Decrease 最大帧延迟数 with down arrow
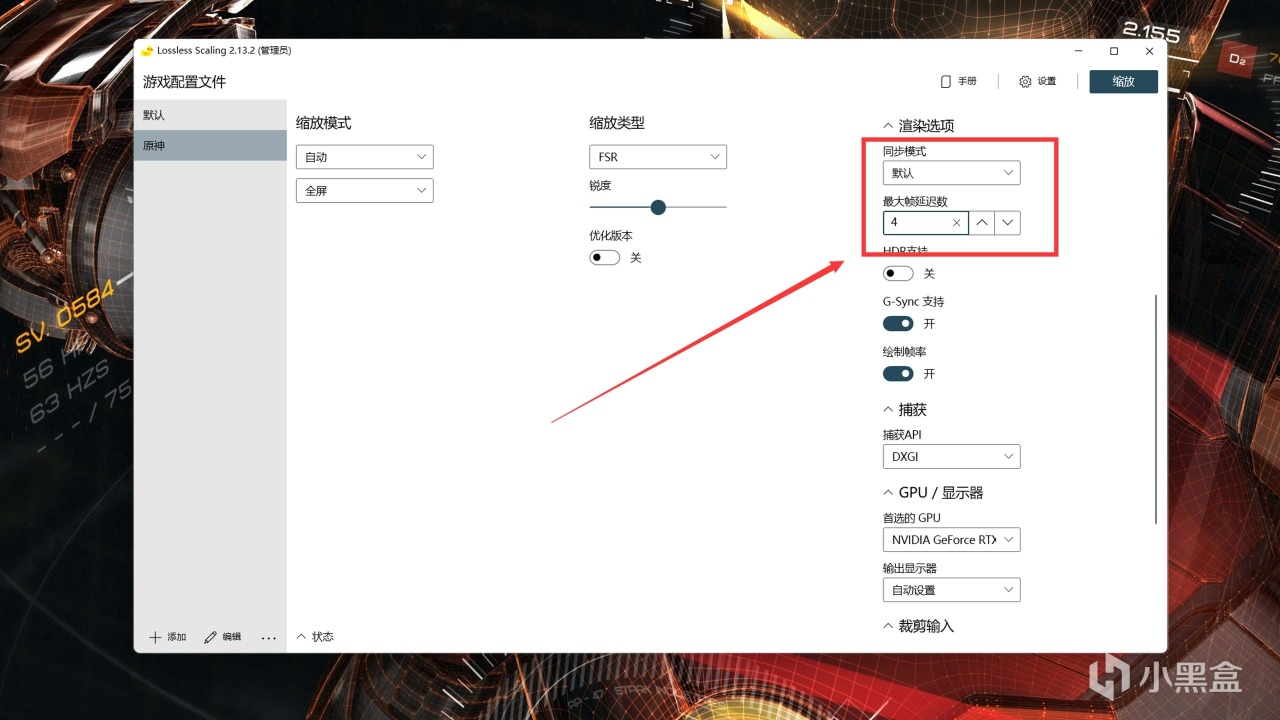Viewport: 1280px width, 720px height. 1008,222
